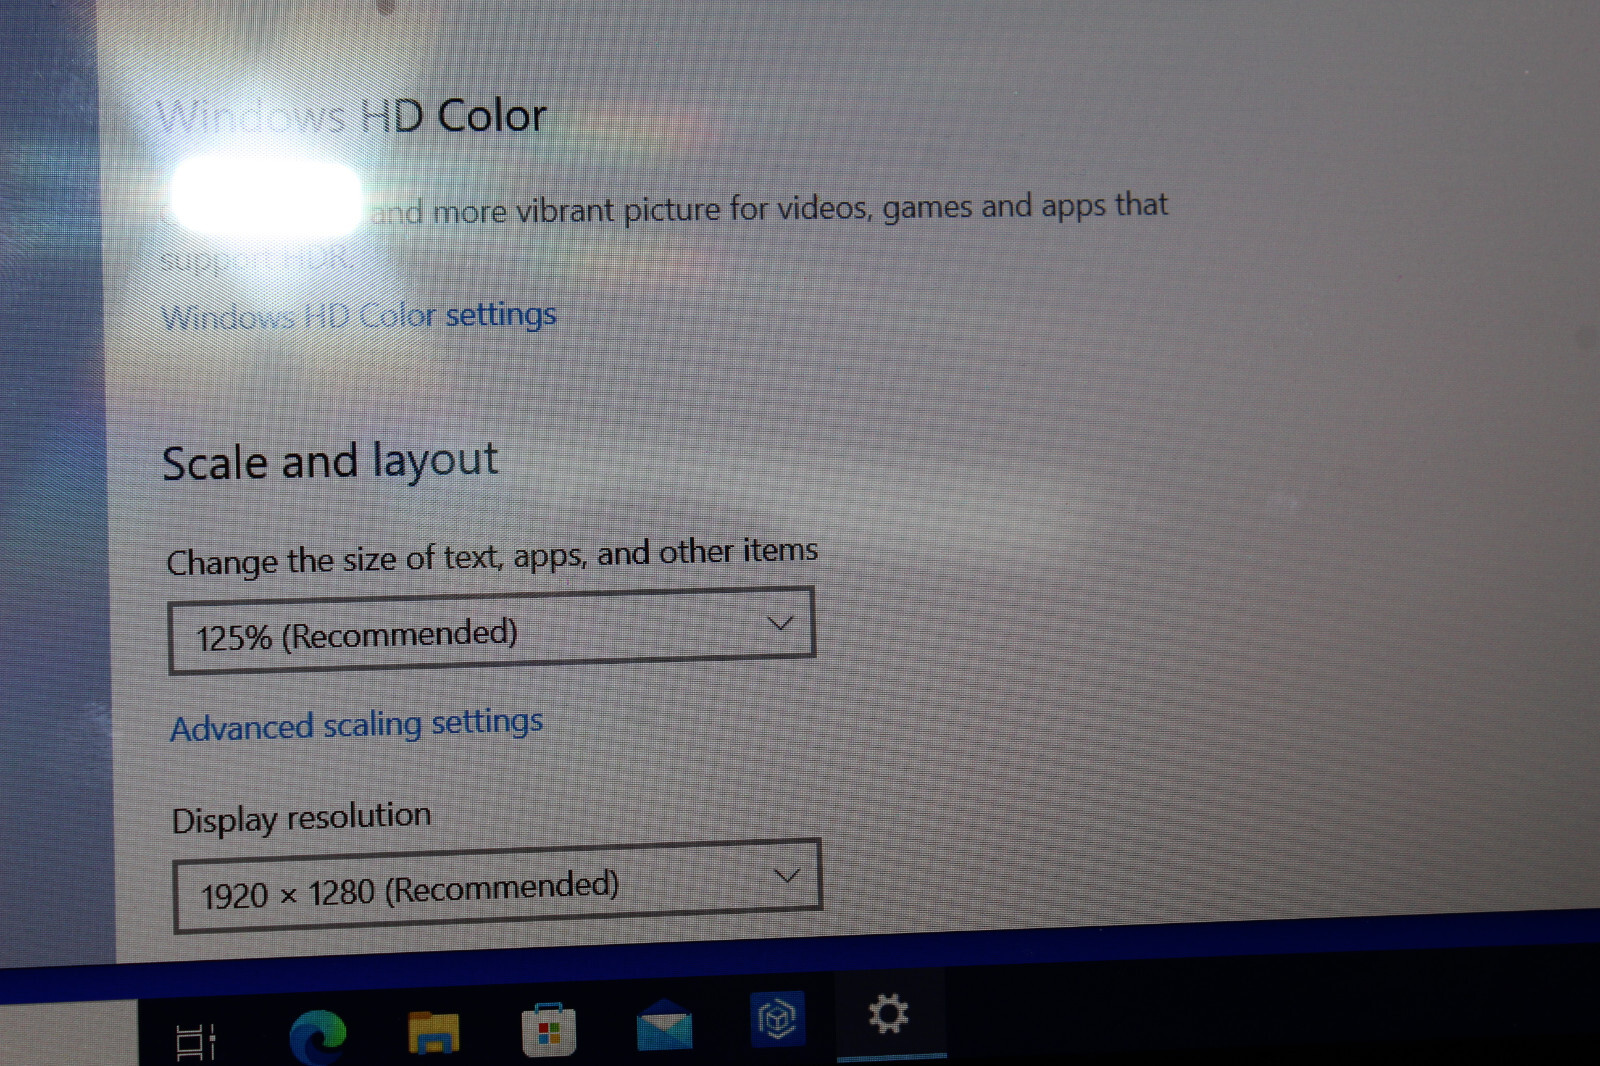Screen dimensions: 1600x1066
Task: Select the Windows HD Color heading
Action: coord(352,116)
